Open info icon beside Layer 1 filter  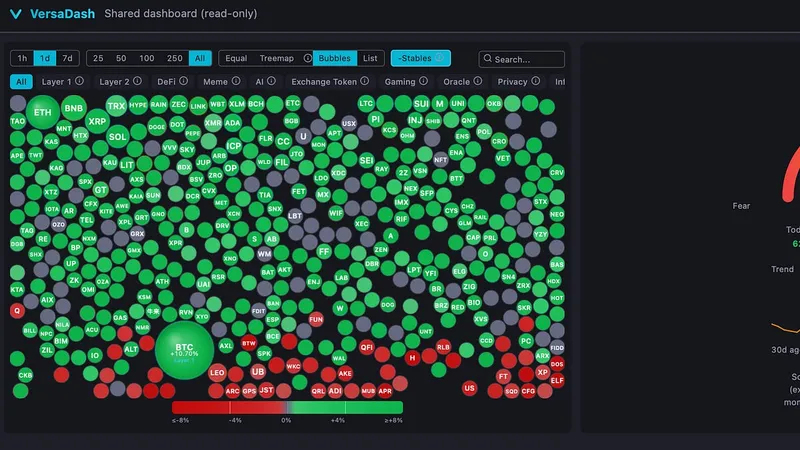(80, 81)
